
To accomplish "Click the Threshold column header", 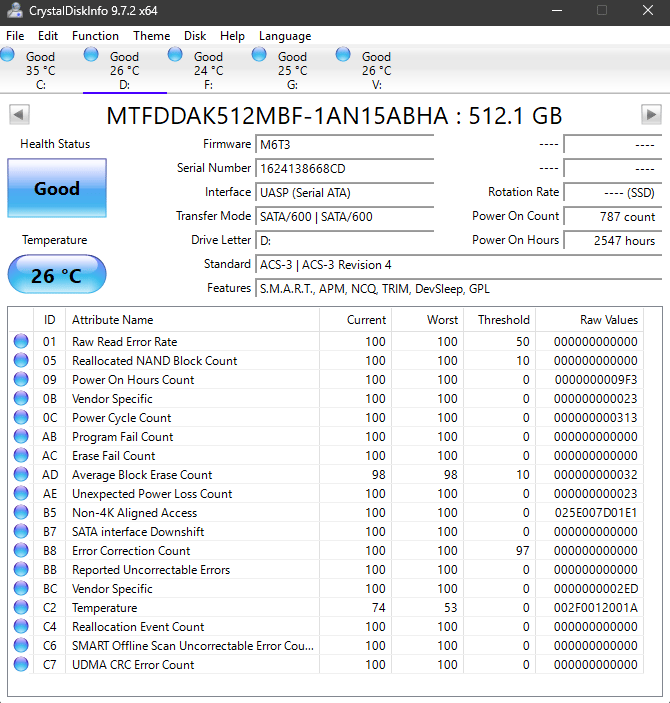I will pos(500,320).
